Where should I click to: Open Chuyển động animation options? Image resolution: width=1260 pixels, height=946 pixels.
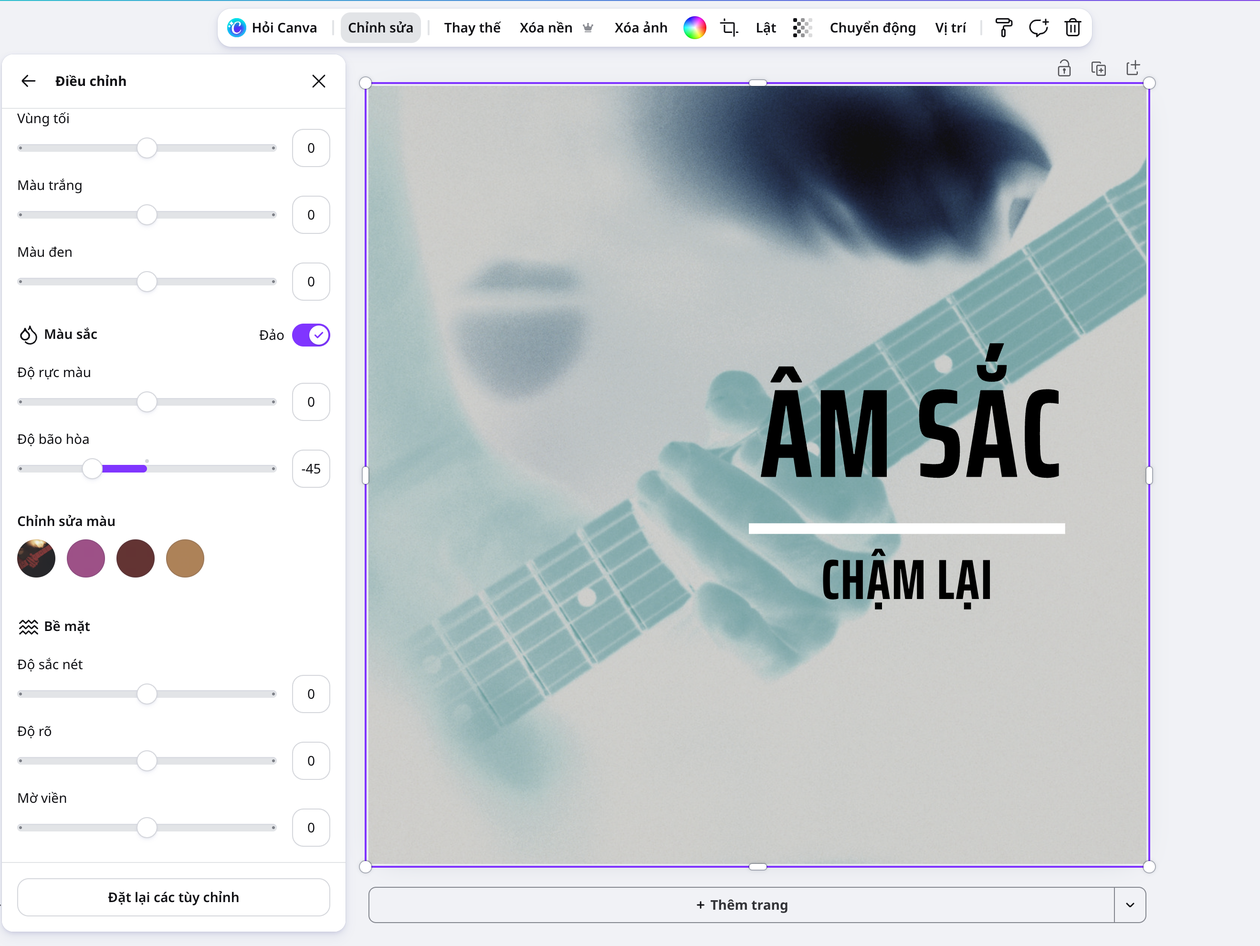tap(872, 28)
